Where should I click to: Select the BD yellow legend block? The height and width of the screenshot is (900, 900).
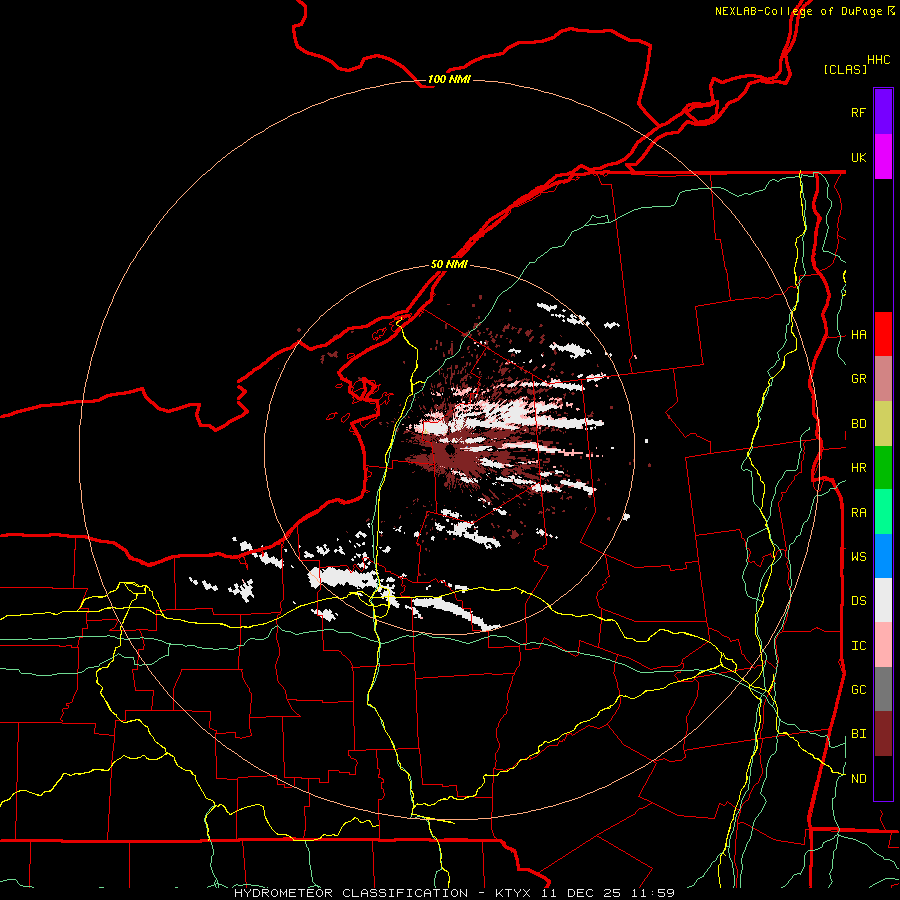coord(883,424)
